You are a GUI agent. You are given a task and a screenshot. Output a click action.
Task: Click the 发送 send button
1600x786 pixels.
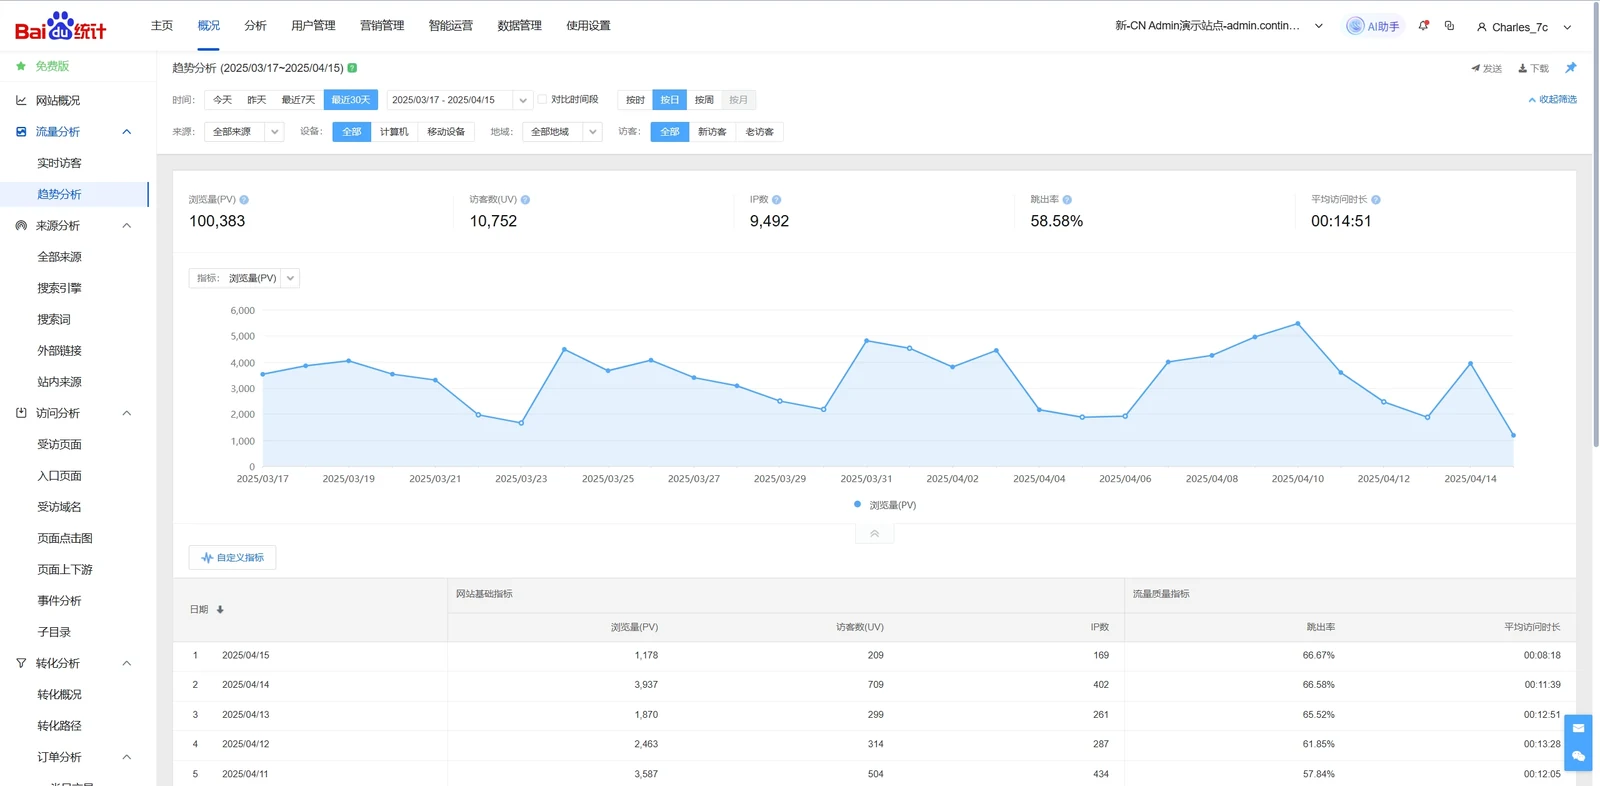1486,68
